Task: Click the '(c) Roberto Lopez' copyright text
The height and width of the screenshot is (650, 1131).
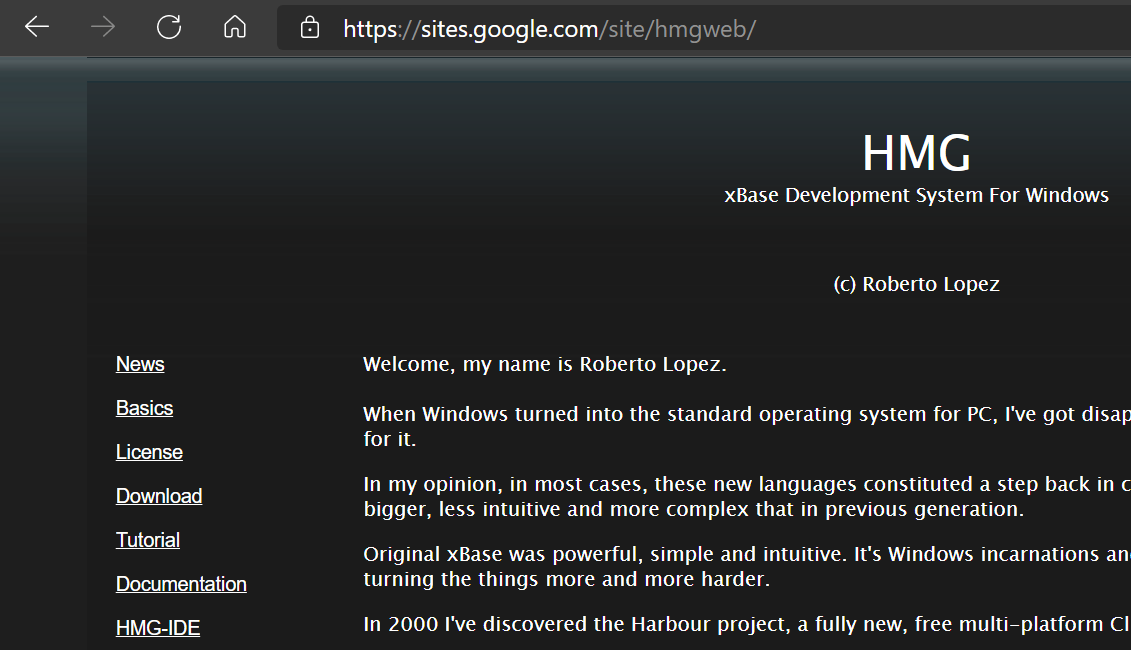Action: tap(917, 284)
